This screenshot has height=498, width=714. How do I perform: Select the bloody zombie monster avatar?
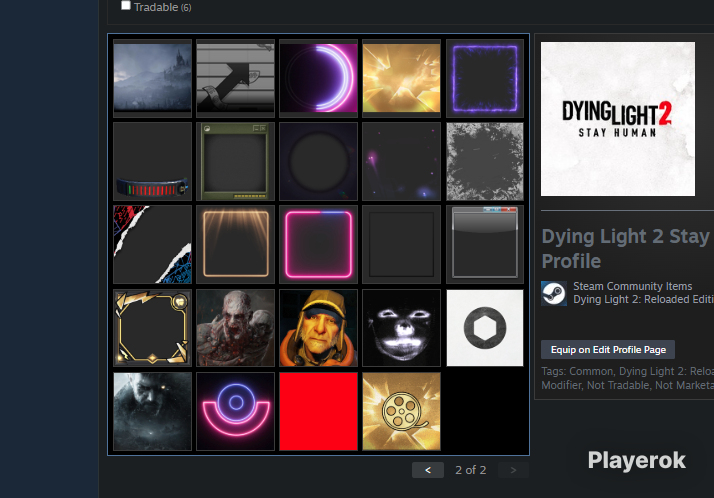click(x=235, y=328)
